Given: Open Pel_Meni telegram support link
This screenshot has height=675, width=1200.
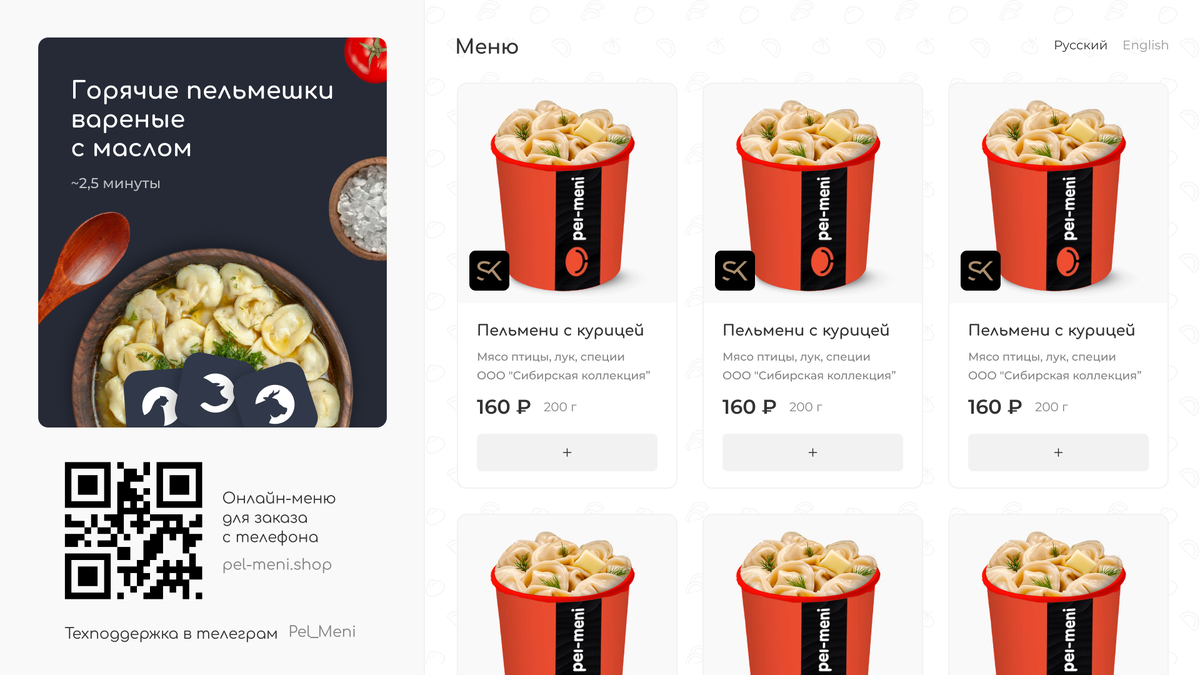Looking at the screenshot, I should [x=322, y=632].
